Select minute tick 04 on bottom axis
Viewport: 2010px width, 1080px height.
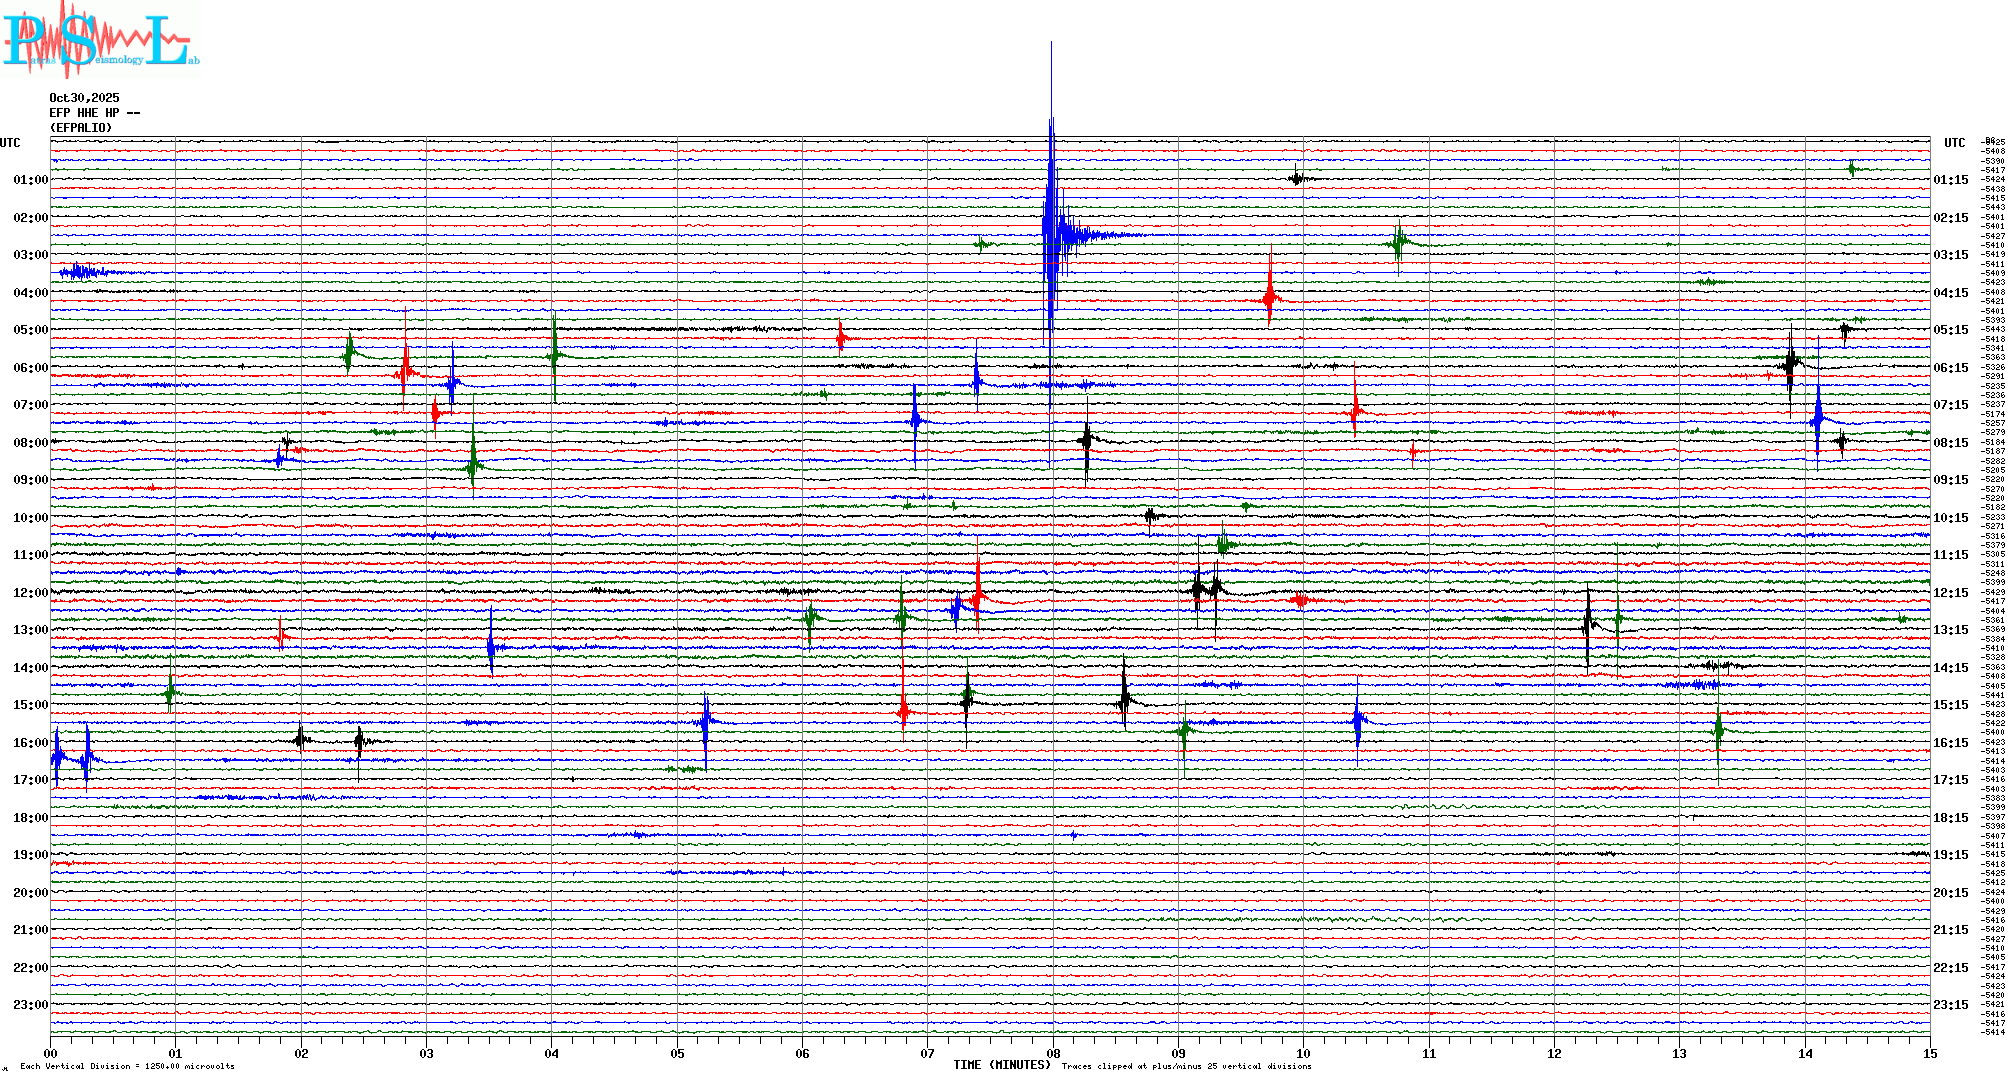coord(552,1053)
